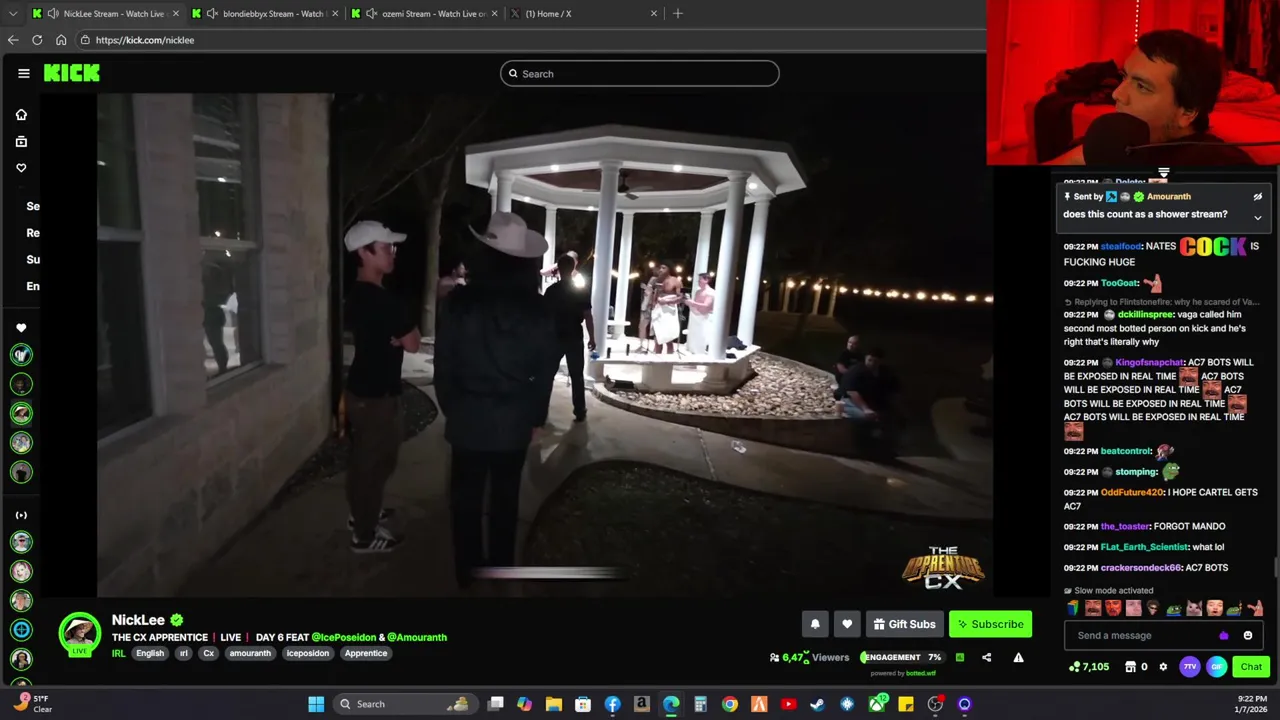Click the purple Kicks gift icon in chat input
Screen dimensions: 1280x720
click(1224, 635)
